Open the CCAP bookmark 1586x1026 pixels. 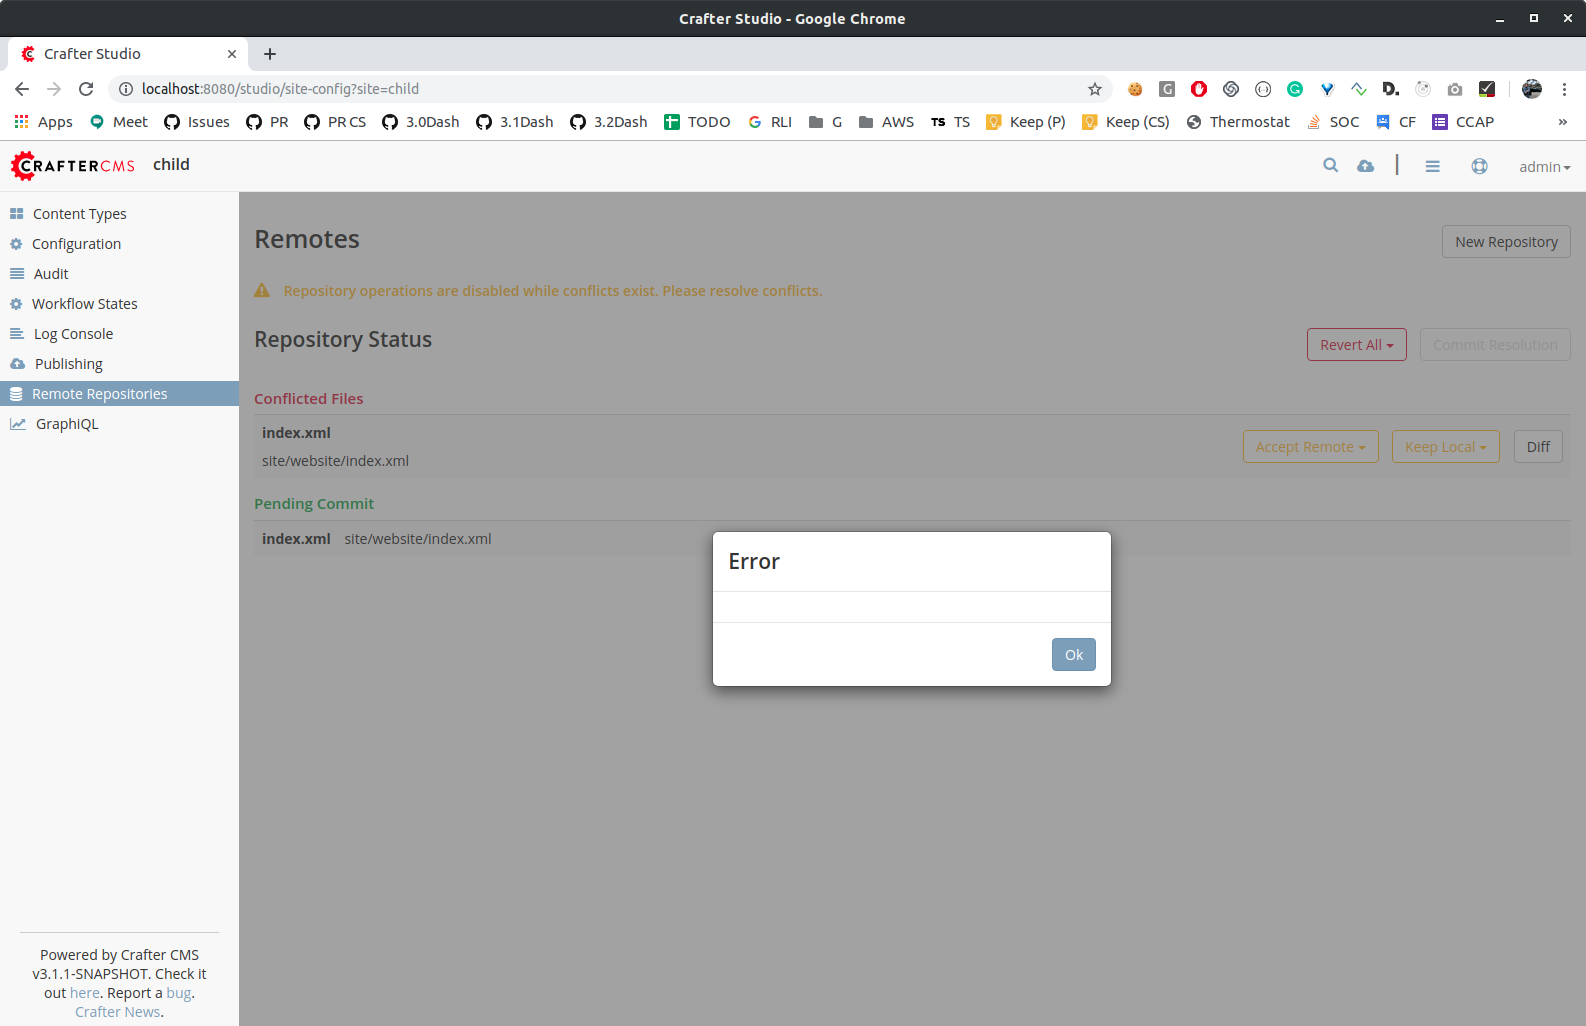tap(1463, 122)
